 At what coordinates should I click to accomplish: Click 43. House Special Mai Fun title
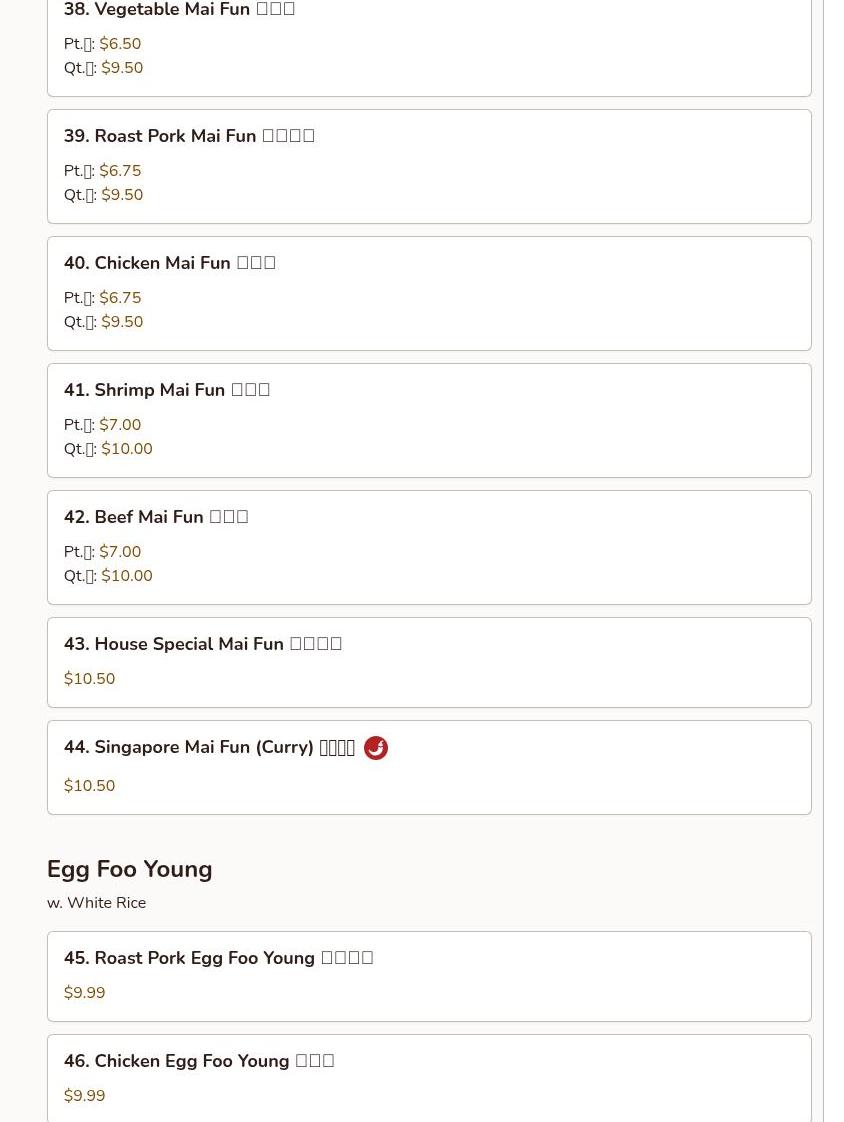[203, 644]
